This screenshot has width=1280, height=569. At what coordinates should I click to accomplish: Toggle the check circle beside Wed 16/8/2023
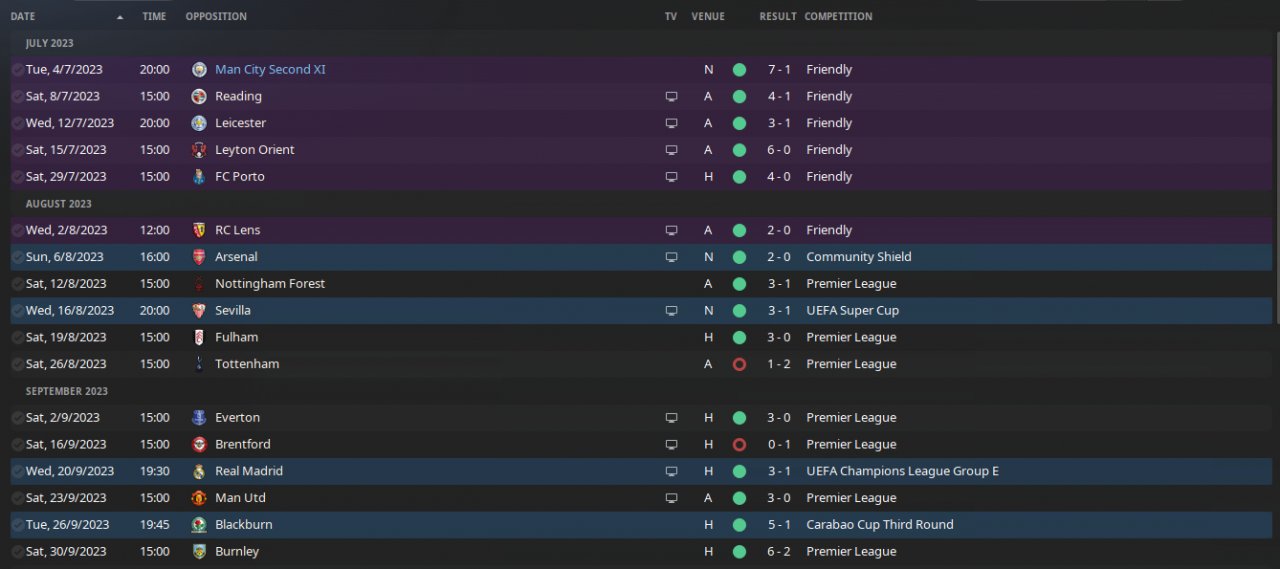17,311
